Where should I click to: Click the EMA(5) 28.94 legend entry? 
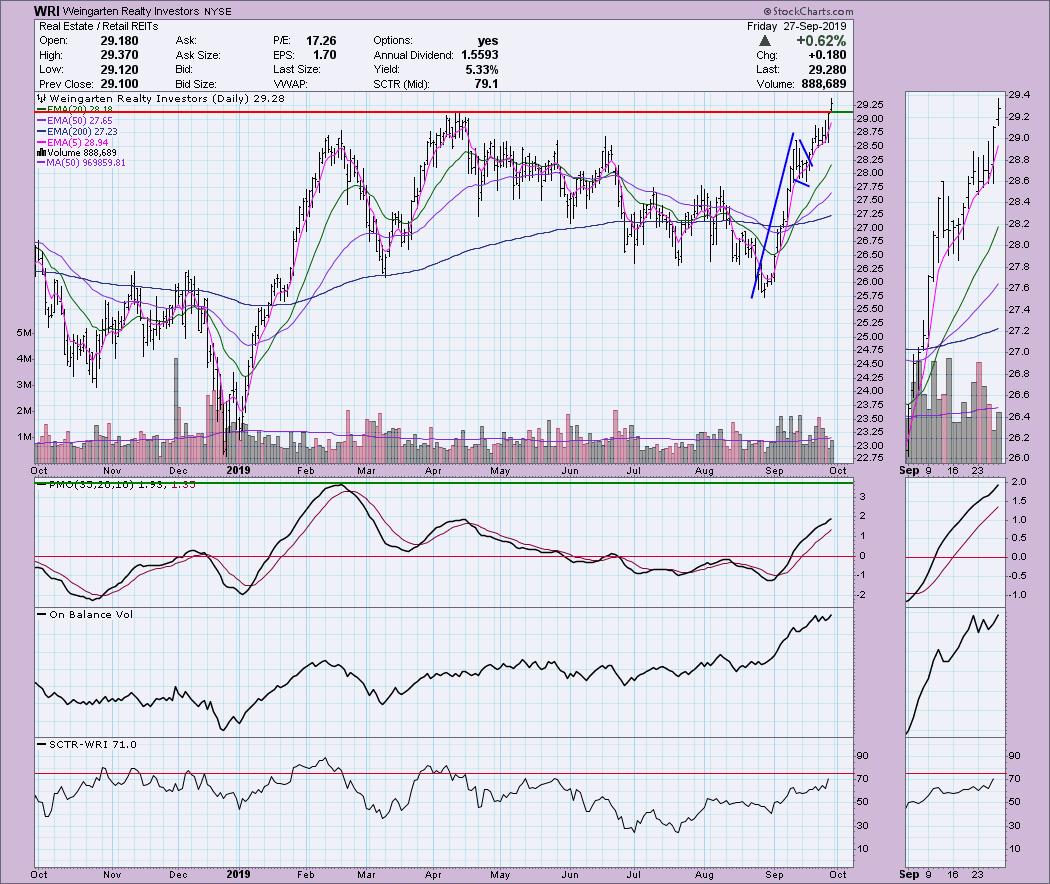pos(73,143)
